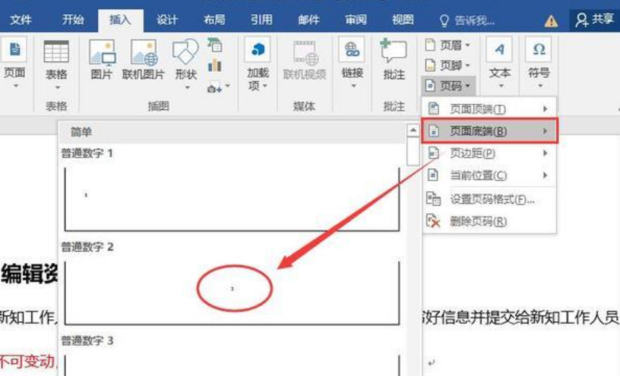
Task: Switch to the 审阅 (Review) tab
Action: point(355,20)
